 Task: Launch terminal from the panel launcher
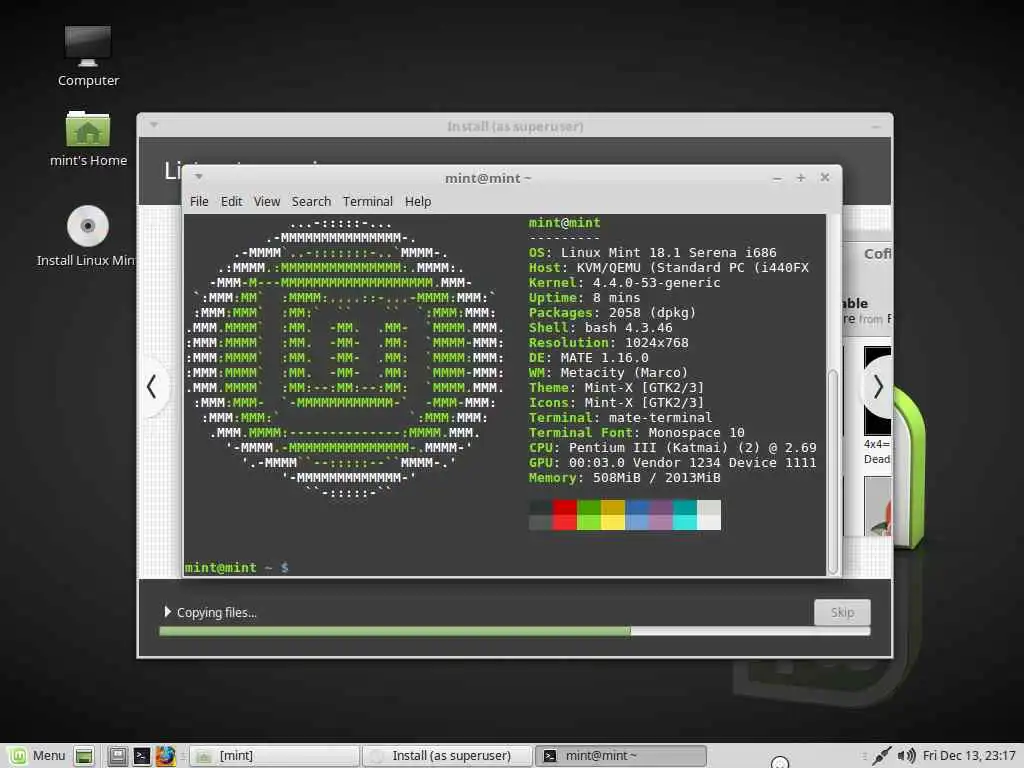pos(142,756)
